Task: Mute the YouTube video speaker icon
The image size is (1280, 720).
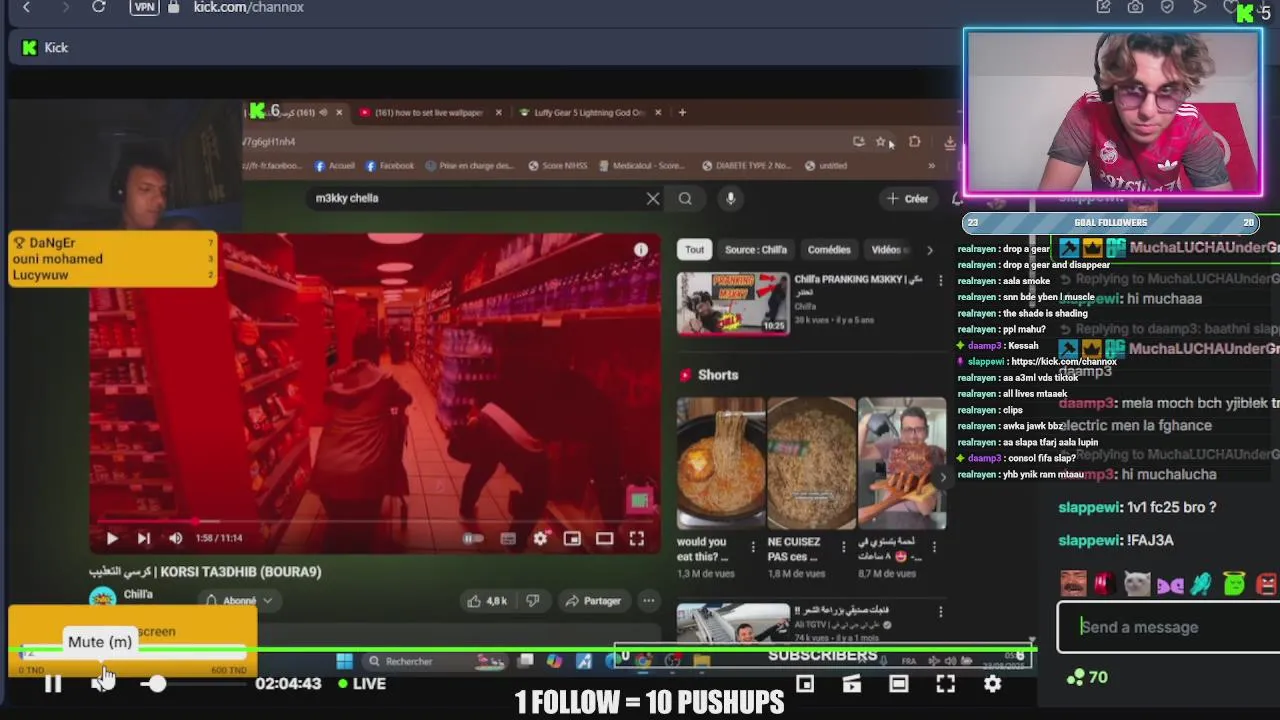Action: click(x=175, y=538)
